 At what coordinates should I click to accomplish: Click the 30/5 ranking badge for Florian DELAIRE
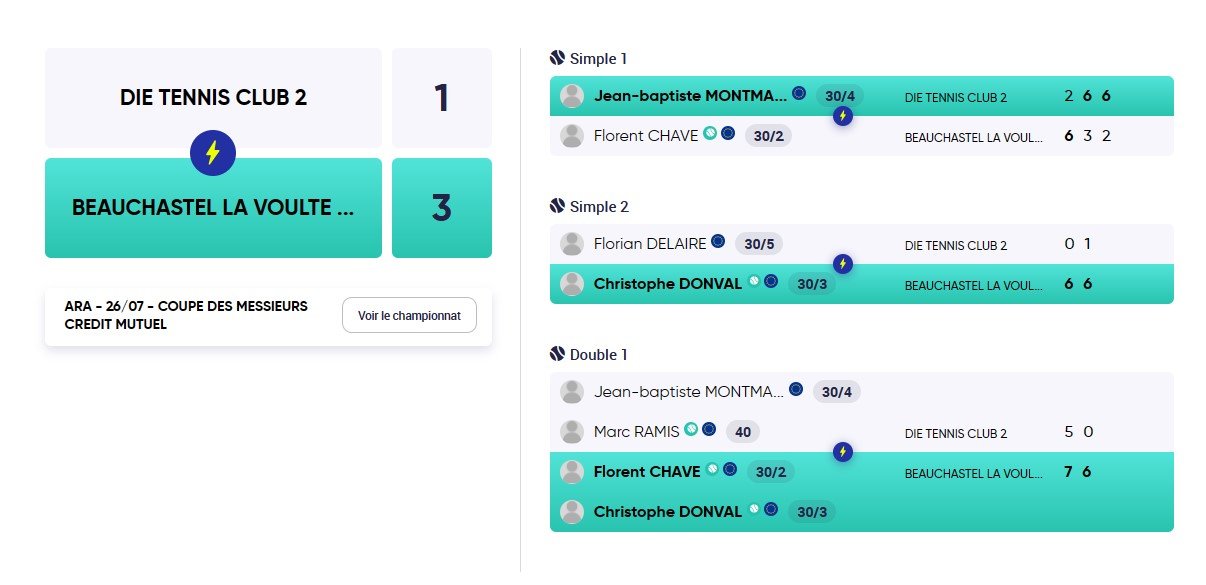click(760, 244)
